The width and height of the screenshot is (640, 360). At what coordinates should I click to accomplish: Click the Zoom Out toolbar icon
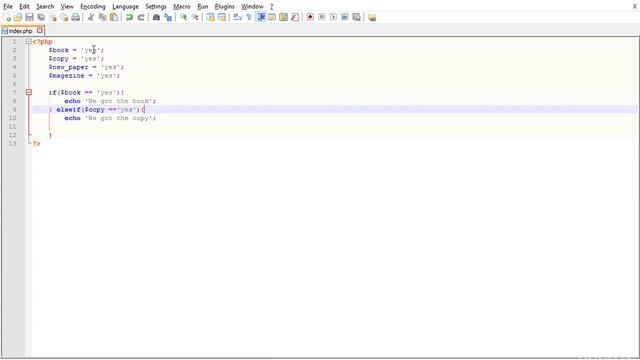coord(195,17)
